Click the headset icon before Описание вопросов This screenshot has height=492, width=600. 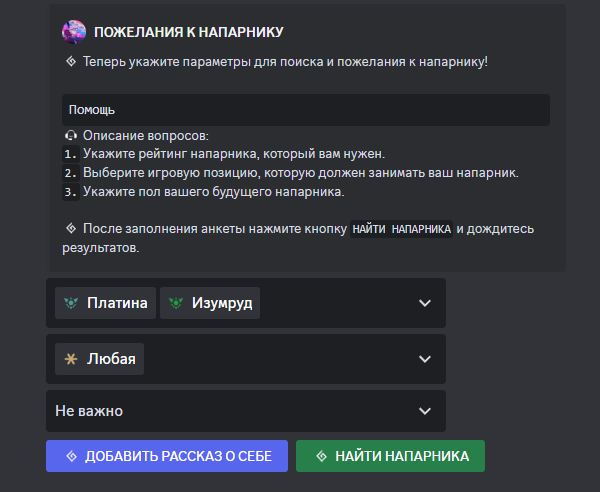[70, 135]
